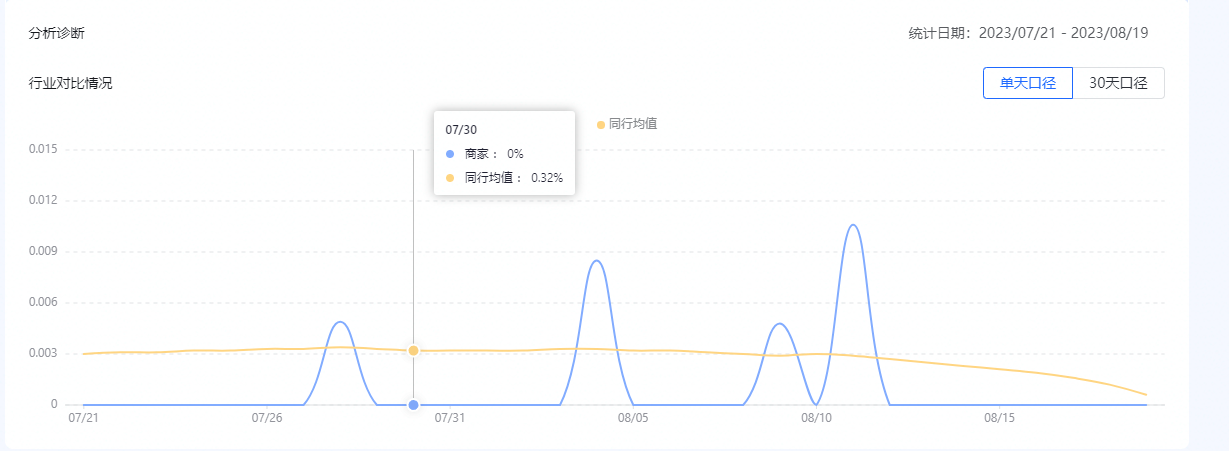Click the tallest blue peak after 08/10
This screenshot has height=451, width=1229.
coord(853,225)
